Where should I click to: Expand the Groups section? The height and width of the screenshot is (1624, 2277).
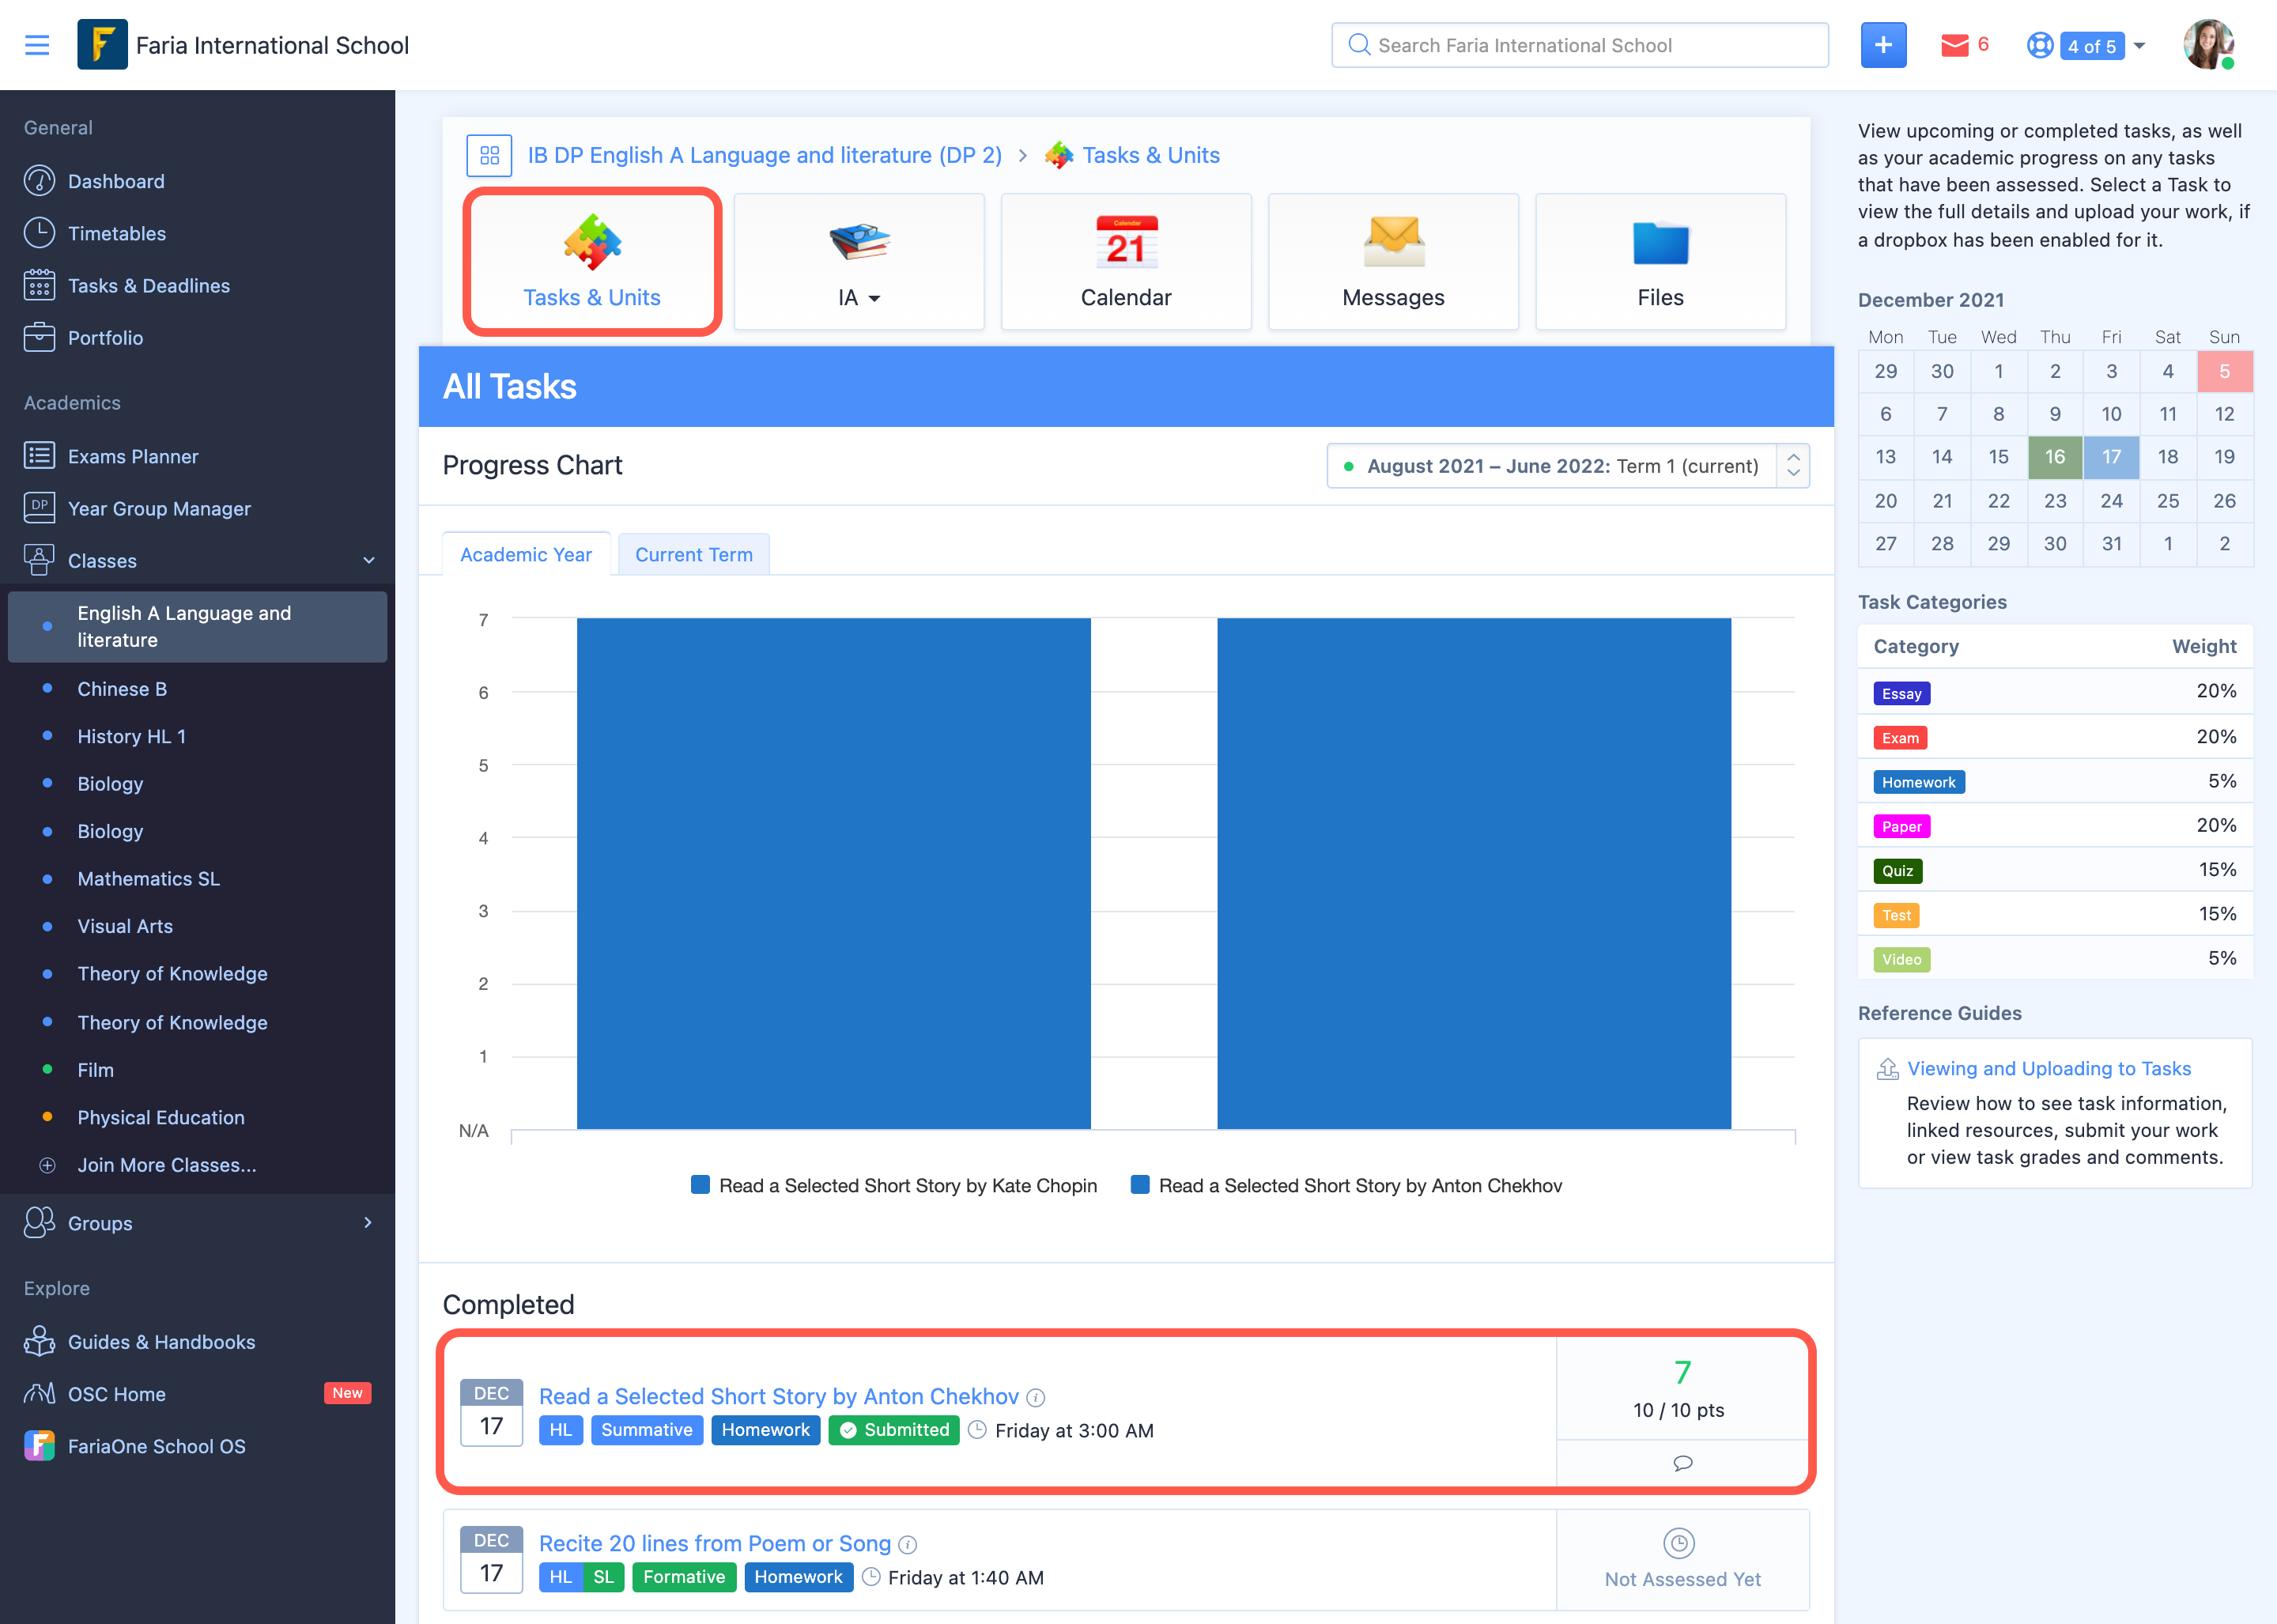[368, 1223]
